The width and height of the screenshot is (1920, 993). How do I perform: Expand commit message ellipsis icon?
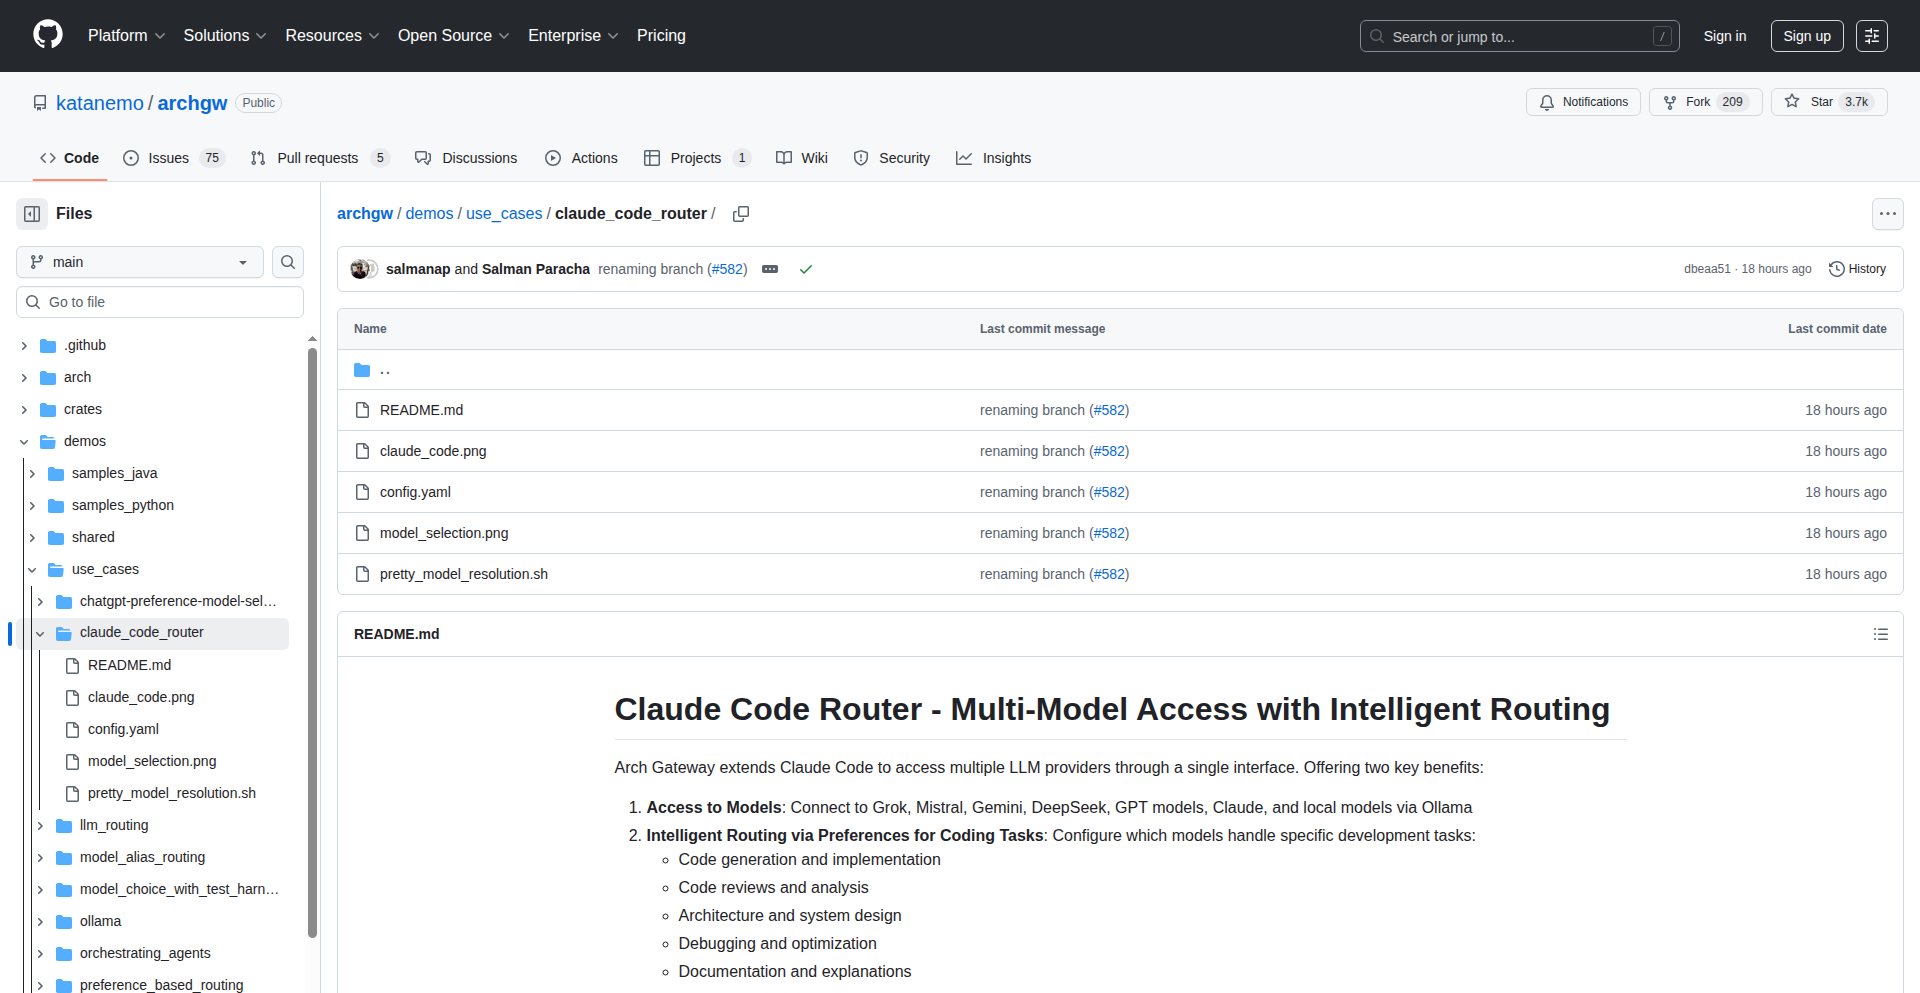[x=770, y=269]
